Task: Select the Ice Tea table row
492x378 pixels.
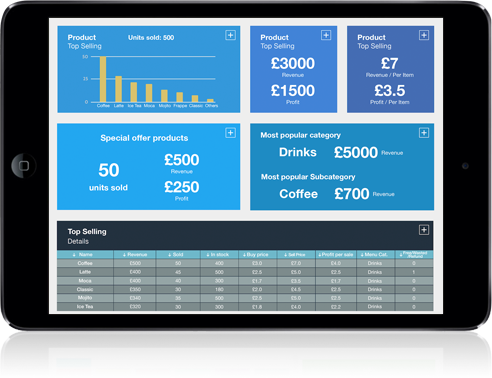Action: point(245,306)
